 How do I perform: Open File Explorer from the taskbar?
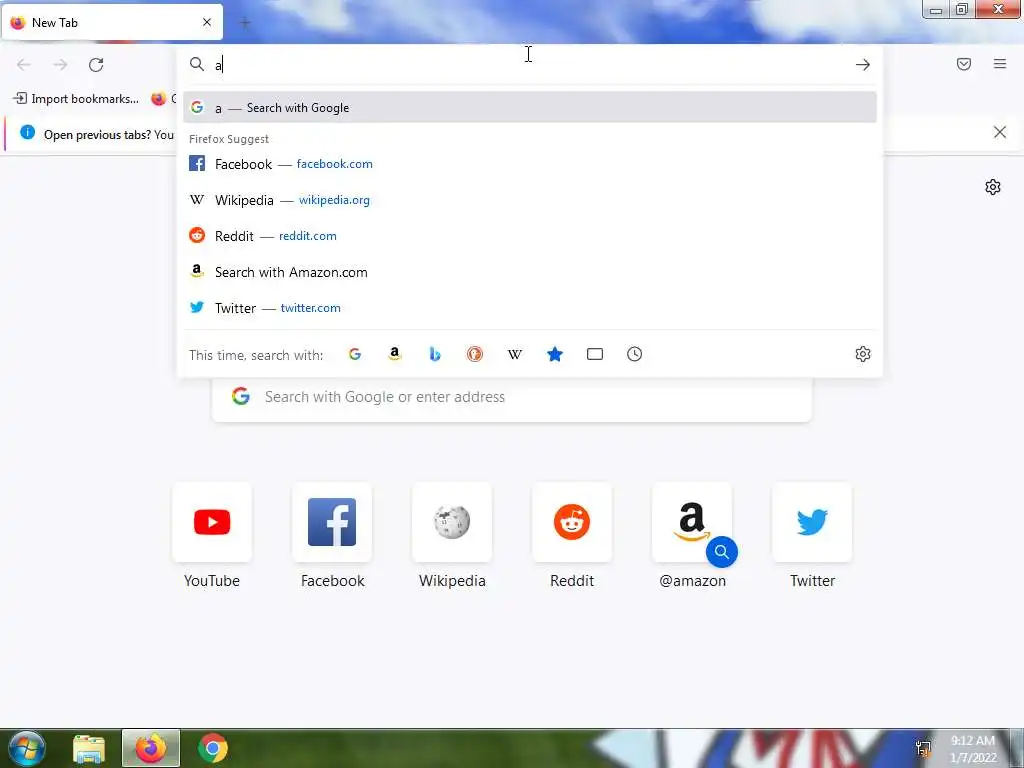(x=89, y=749)
